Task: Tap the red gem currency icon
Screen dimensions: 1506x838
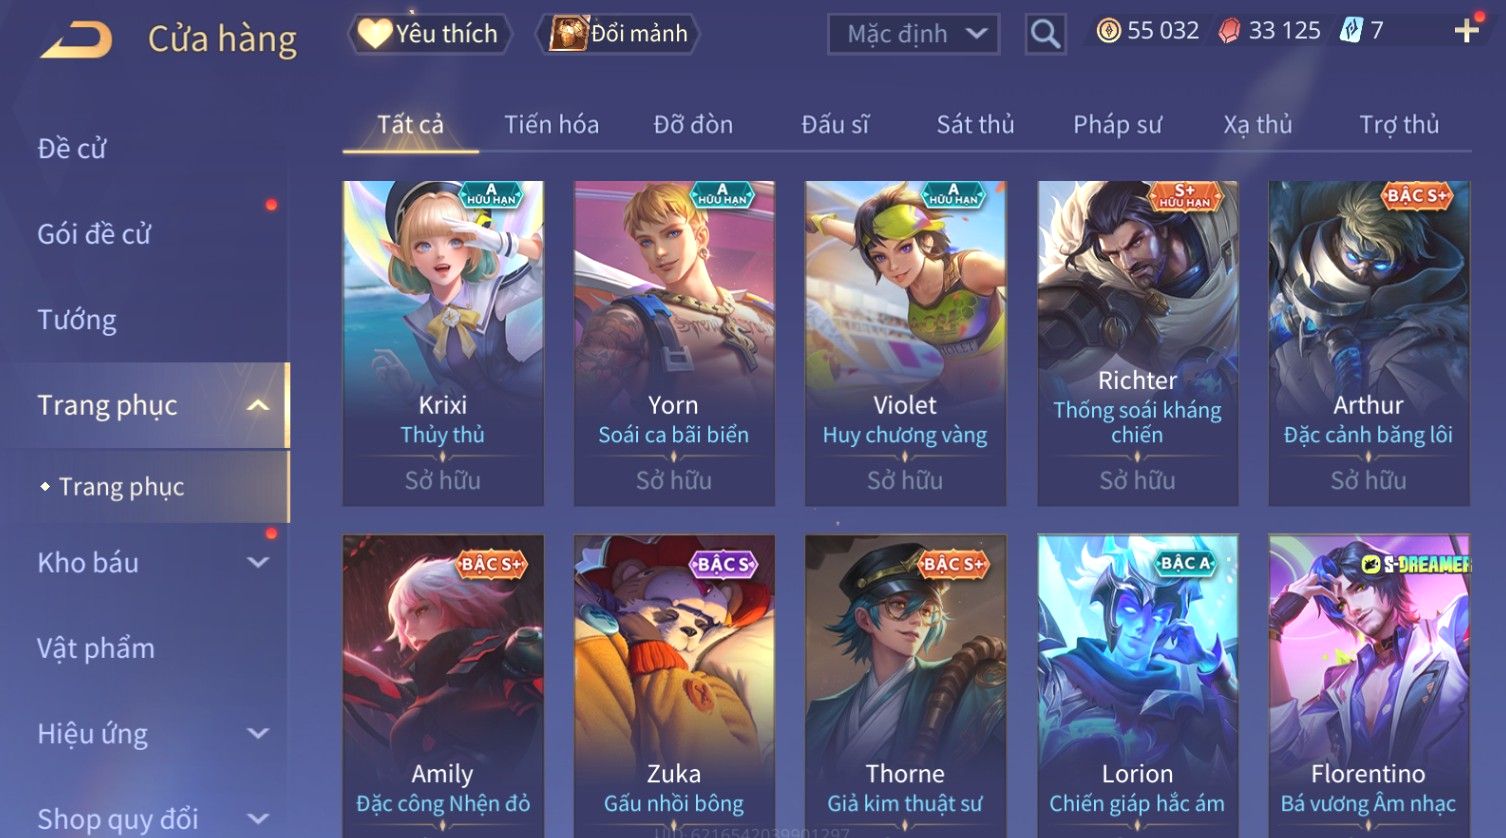Action: pyautogui.click(x=1229, y=31)
